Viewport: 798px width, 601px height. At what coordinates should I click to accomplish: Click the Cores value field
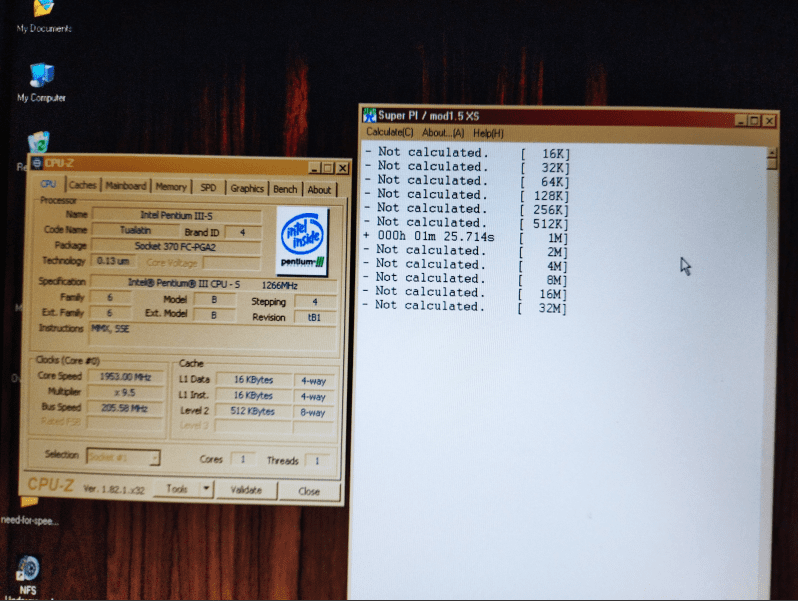(x=243, y=459)
